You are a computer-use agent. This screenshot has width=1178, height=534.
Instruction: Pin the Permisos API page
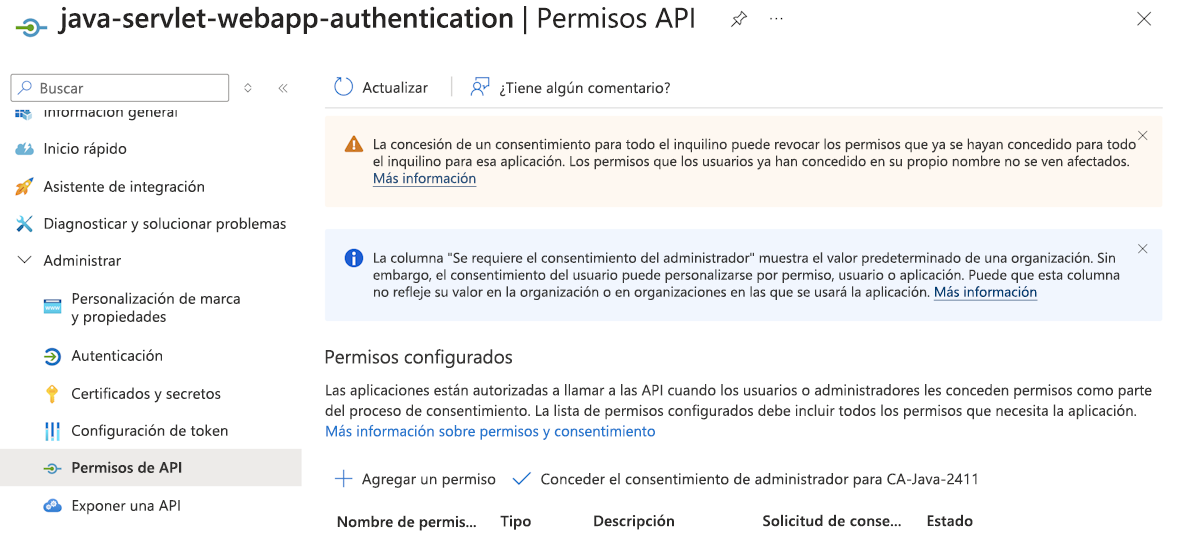(739, 19)
